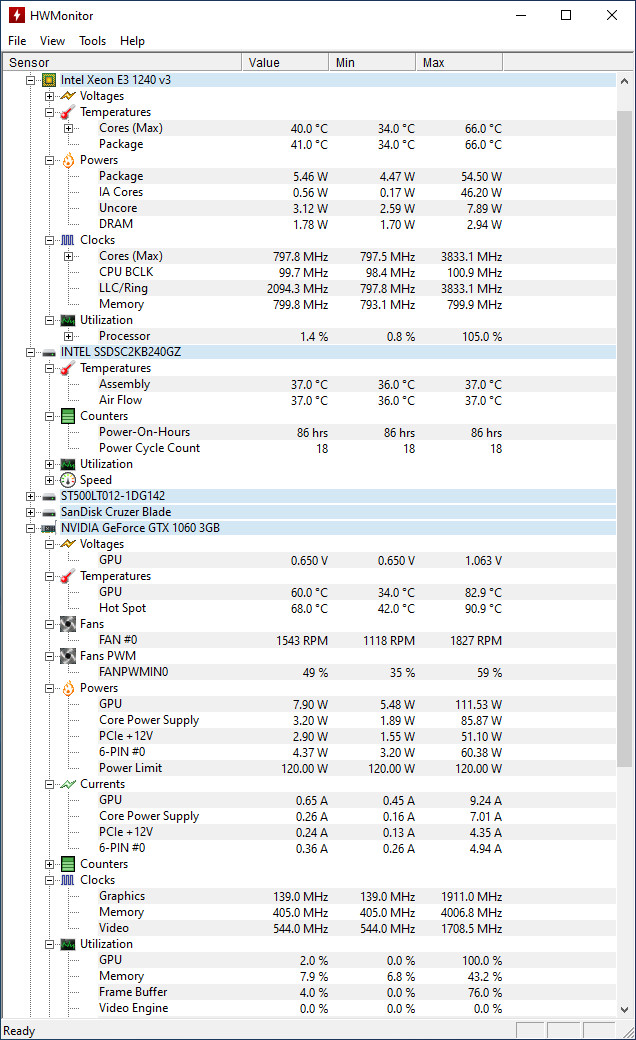Screen dimensions: 636x1040
Task: Click the CPU Temperatures thermometer icon
Action: click(x=68, y=112)
